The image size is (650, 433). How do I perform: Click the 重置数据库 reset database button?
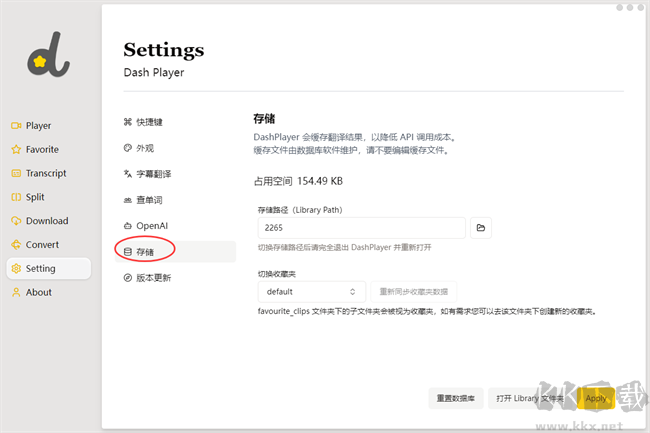[x=456, y=398]
